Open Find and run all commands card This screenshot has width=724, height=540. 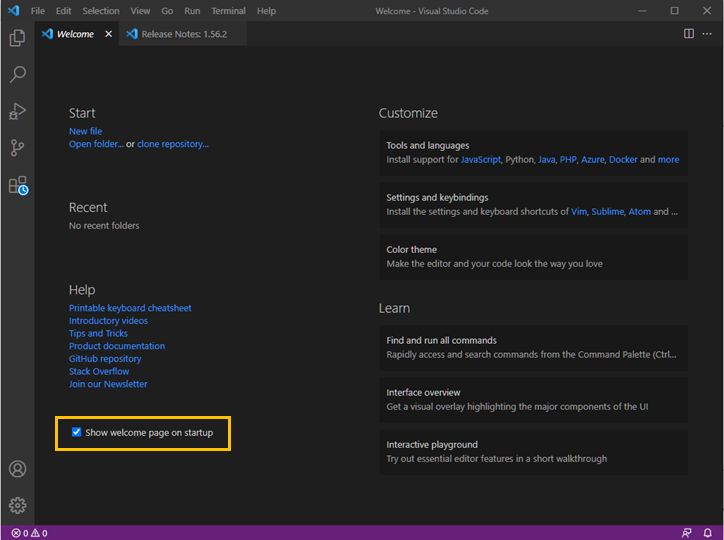(533, 348)
